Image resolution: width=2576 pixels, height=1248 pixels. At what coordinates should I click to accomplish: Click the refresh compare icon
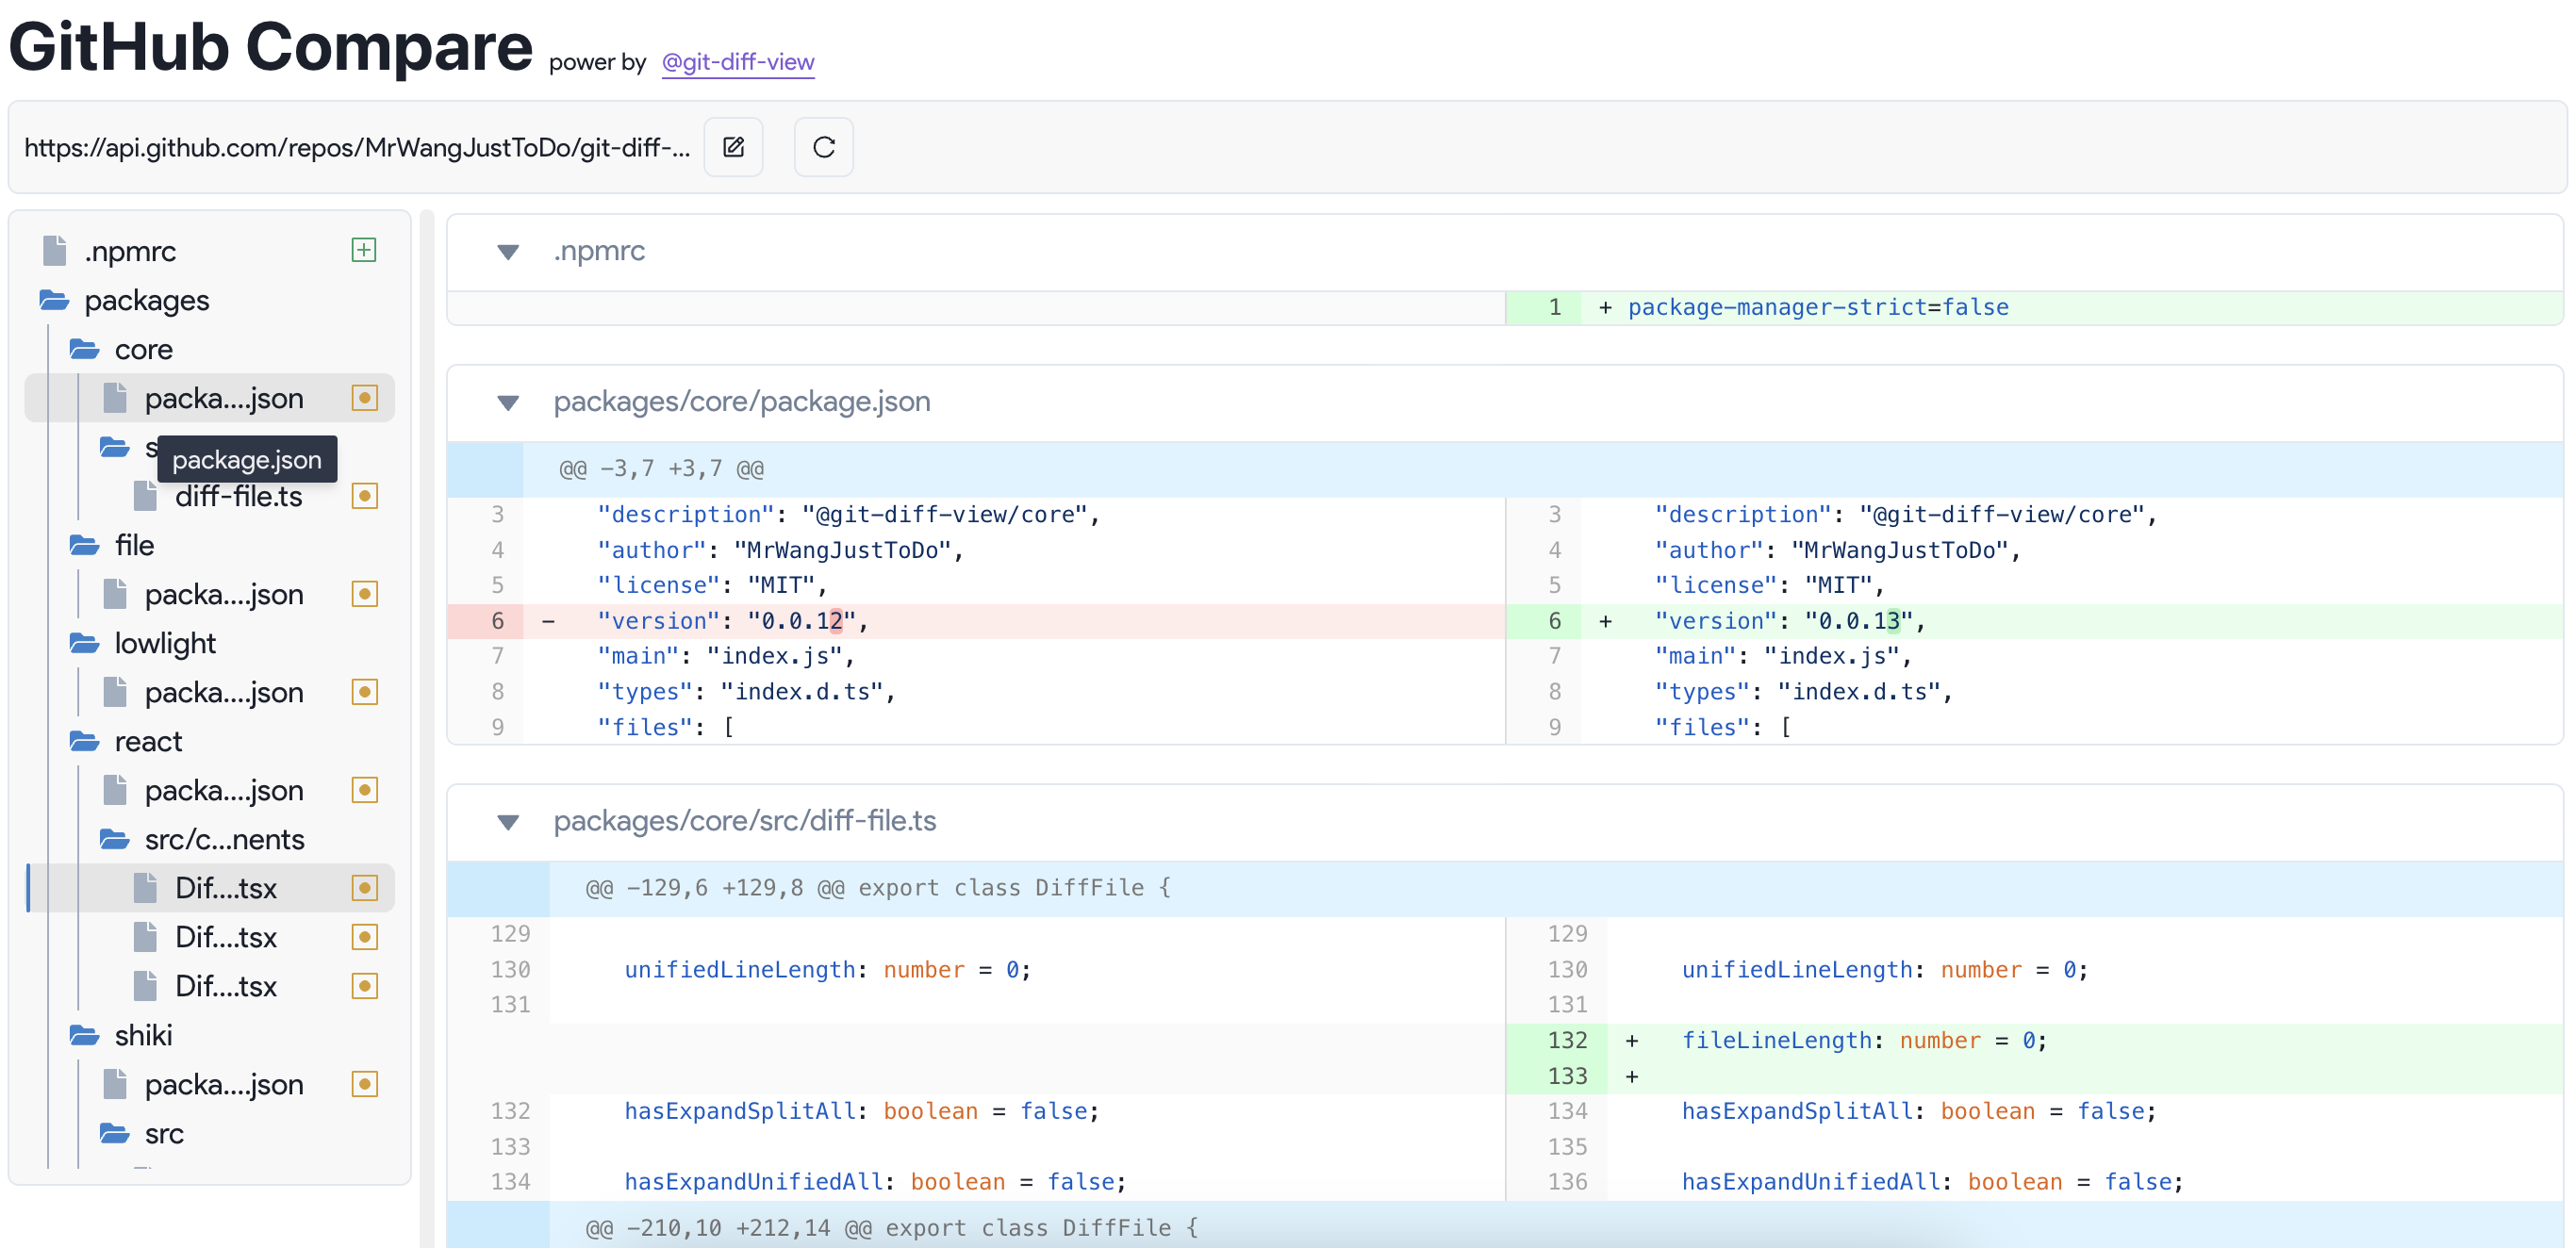(823, 147)
